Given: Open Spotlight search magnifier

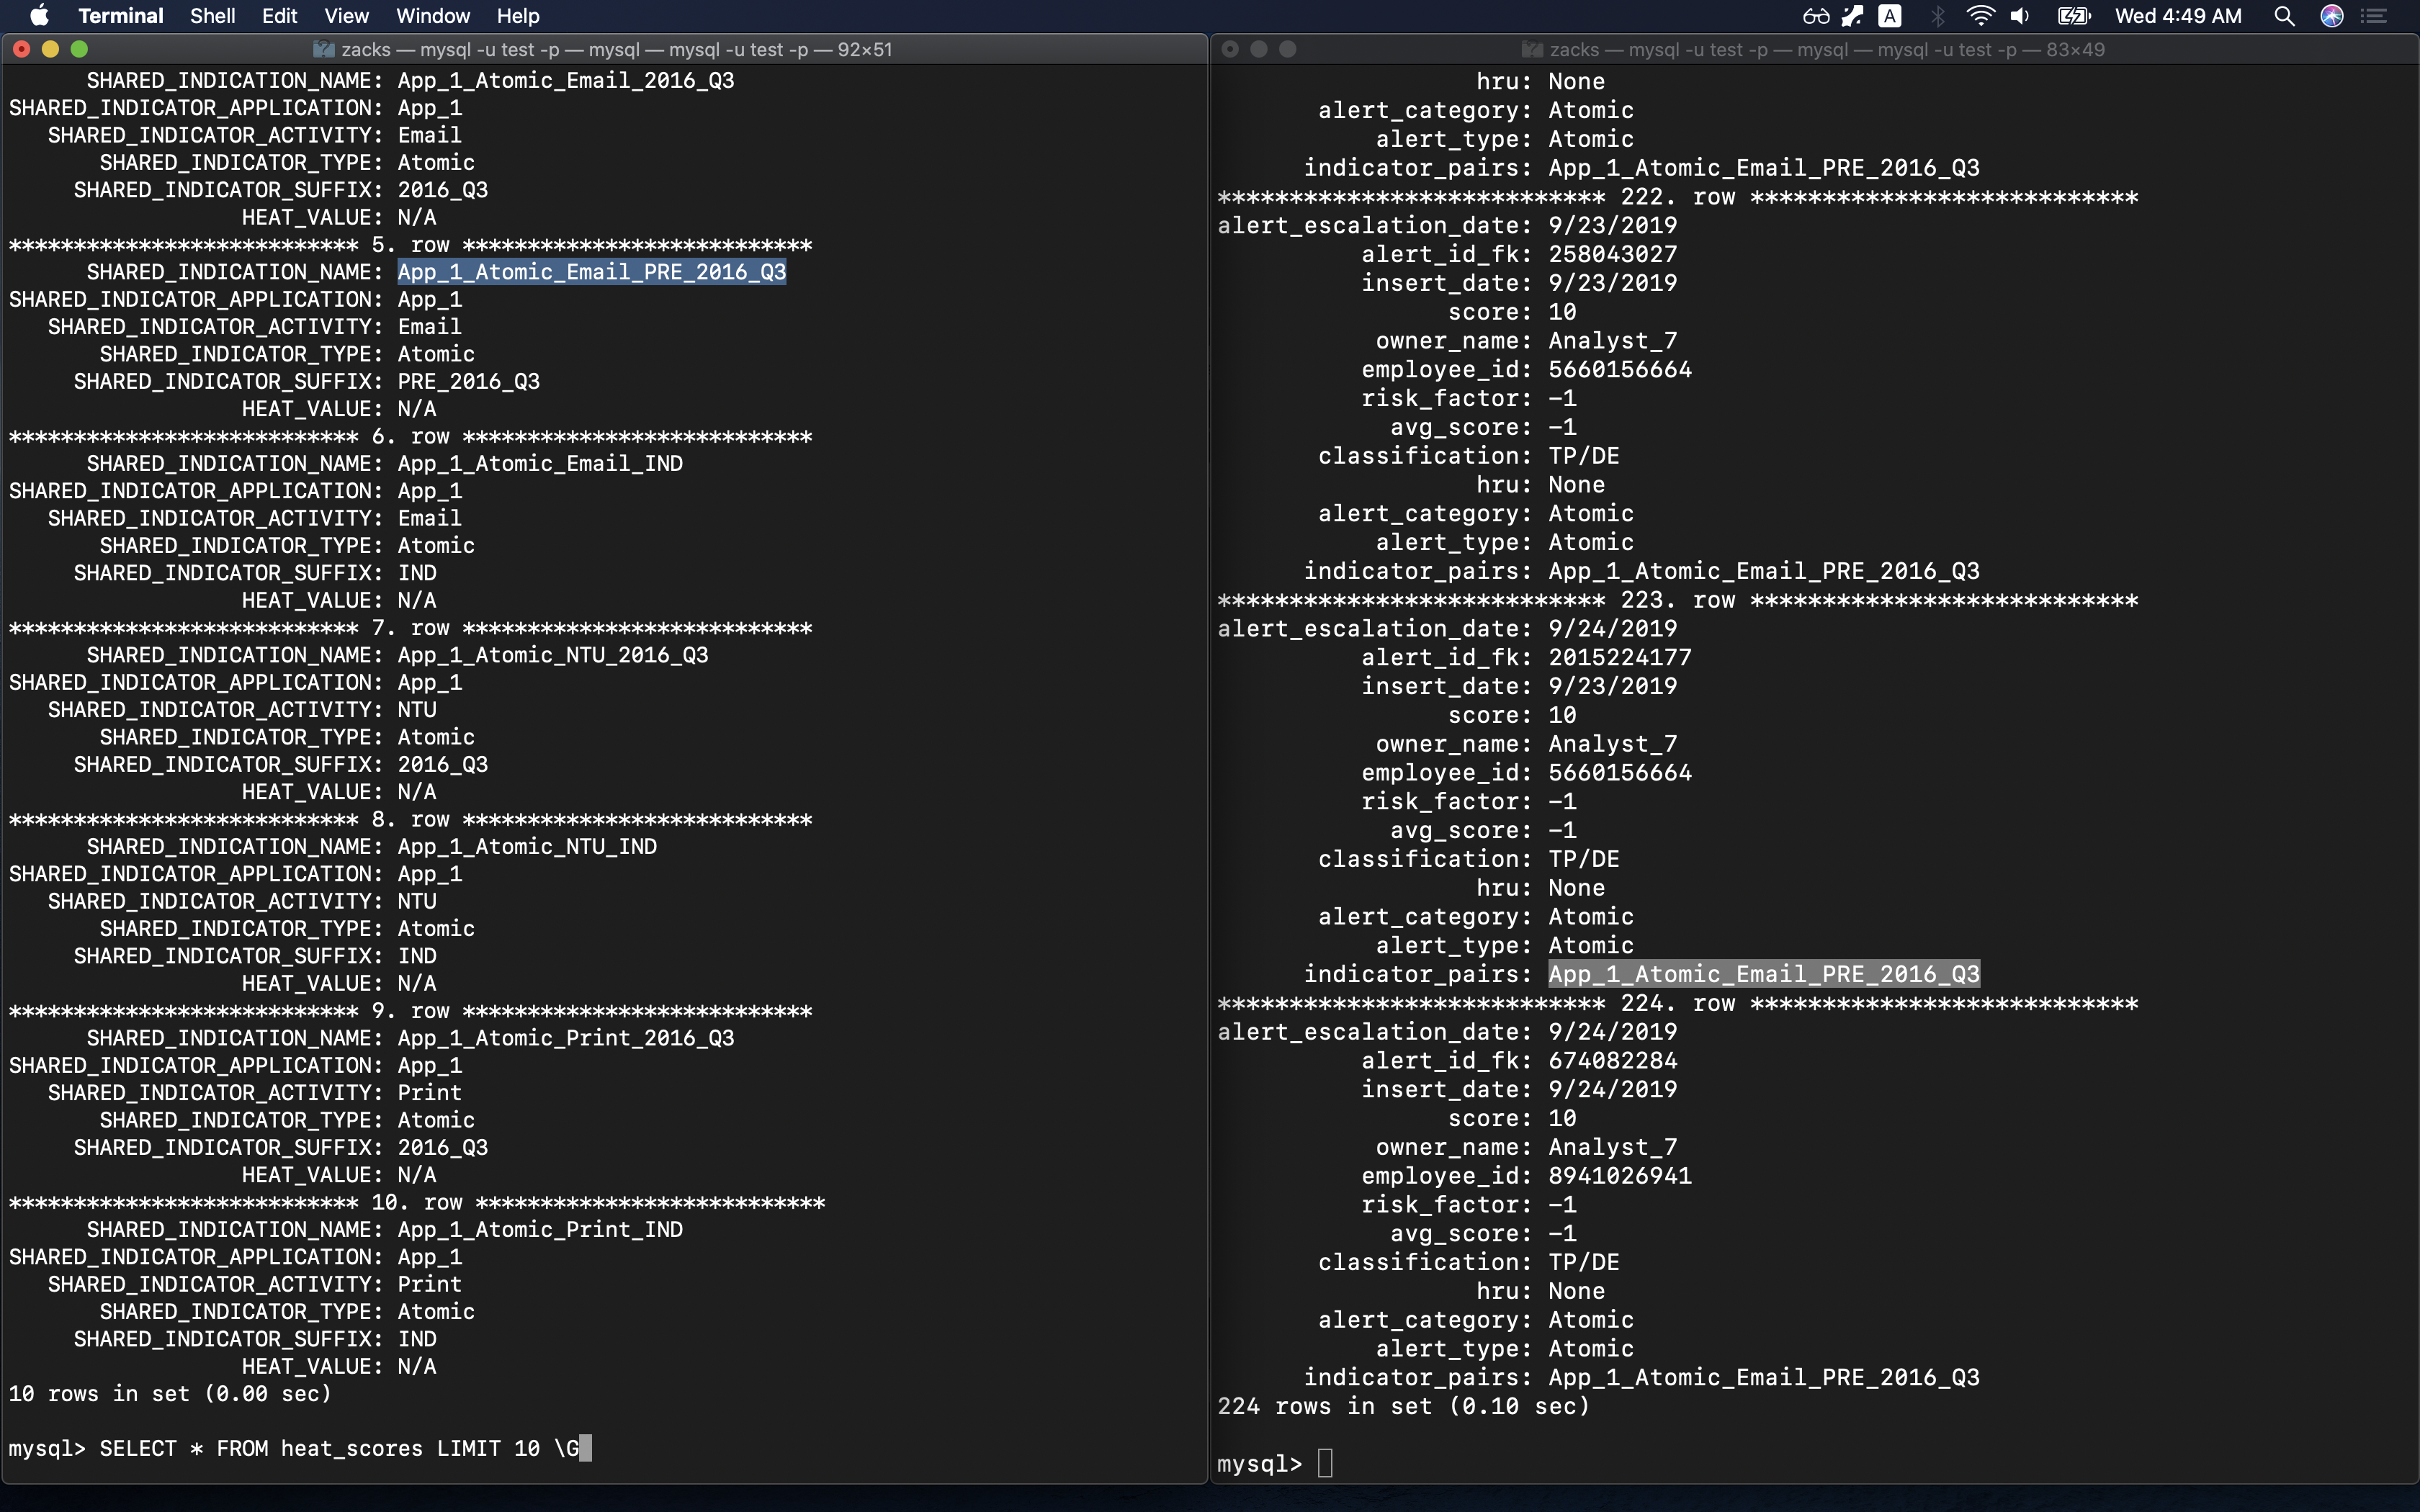Looking at the screenshot, I should (x=2284, y=16).
